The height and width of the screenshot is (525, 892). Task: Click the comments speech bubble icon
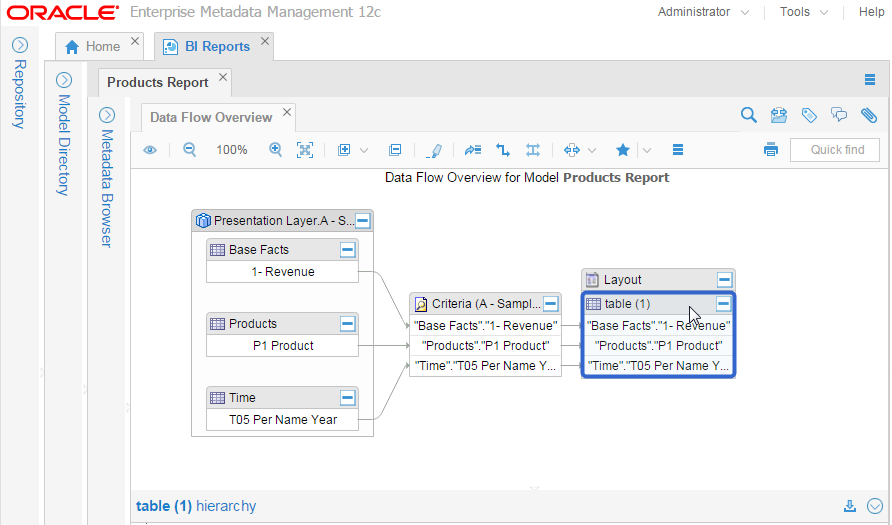click(x=839, y=116)
